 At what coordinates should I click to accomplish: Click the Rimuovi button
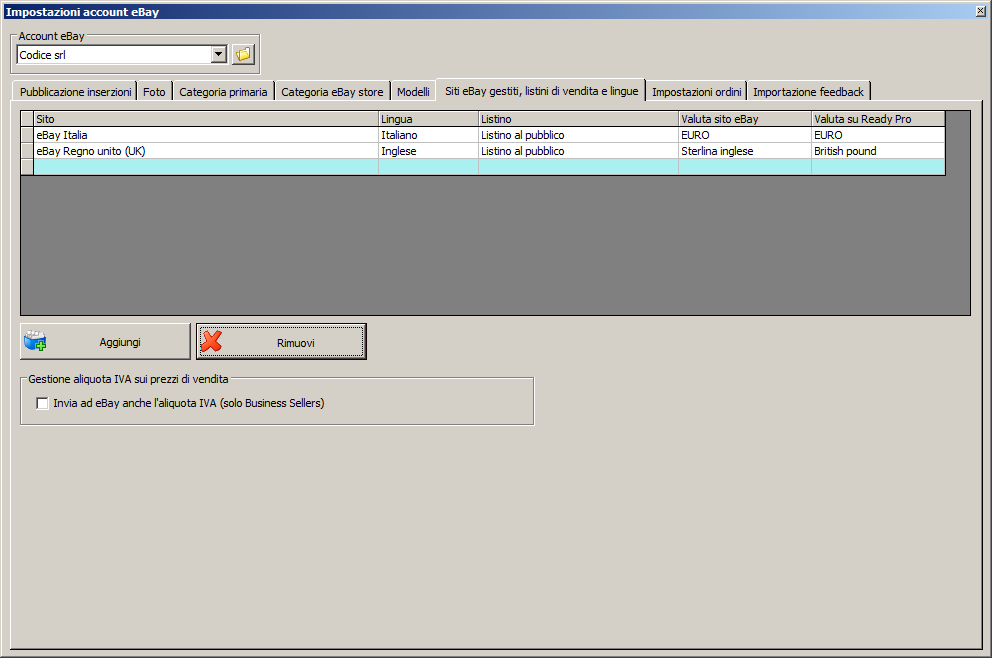281,342
